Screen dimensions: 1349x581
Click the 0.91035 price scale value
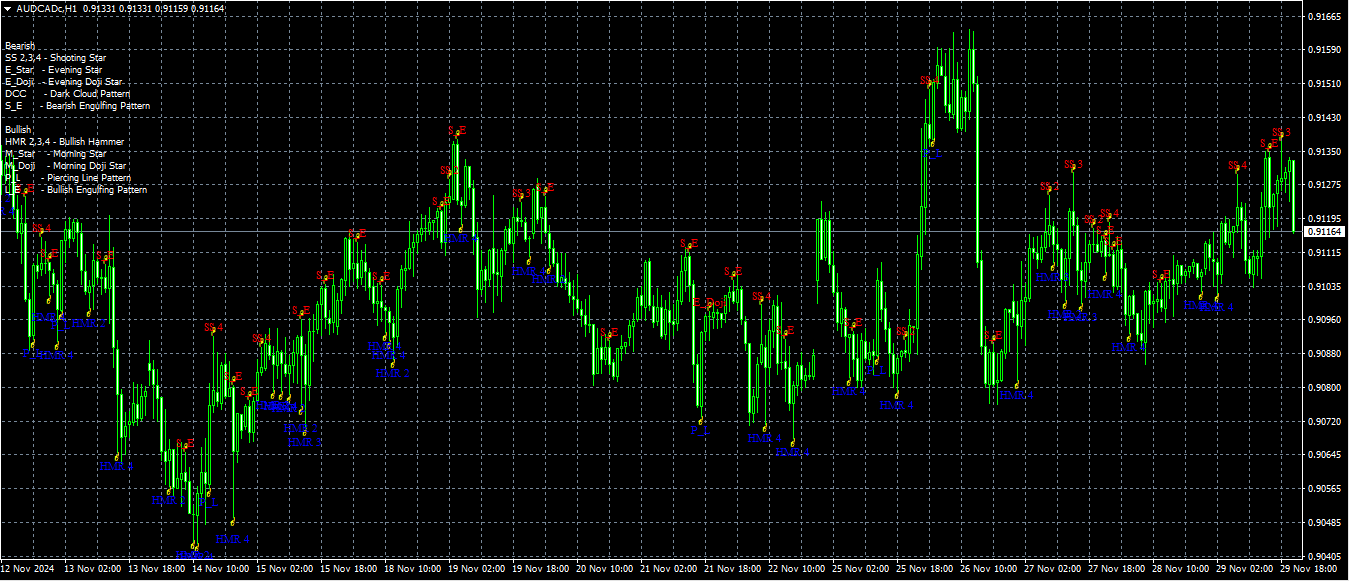tap(1324, 287)
